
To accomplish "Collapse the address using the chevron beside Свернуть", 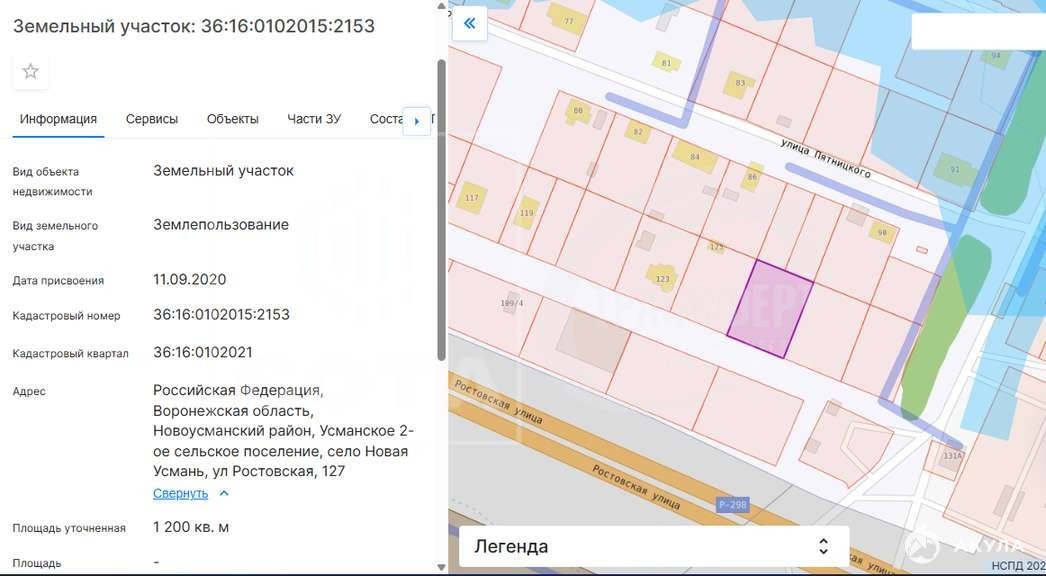I will coord(224,493).
